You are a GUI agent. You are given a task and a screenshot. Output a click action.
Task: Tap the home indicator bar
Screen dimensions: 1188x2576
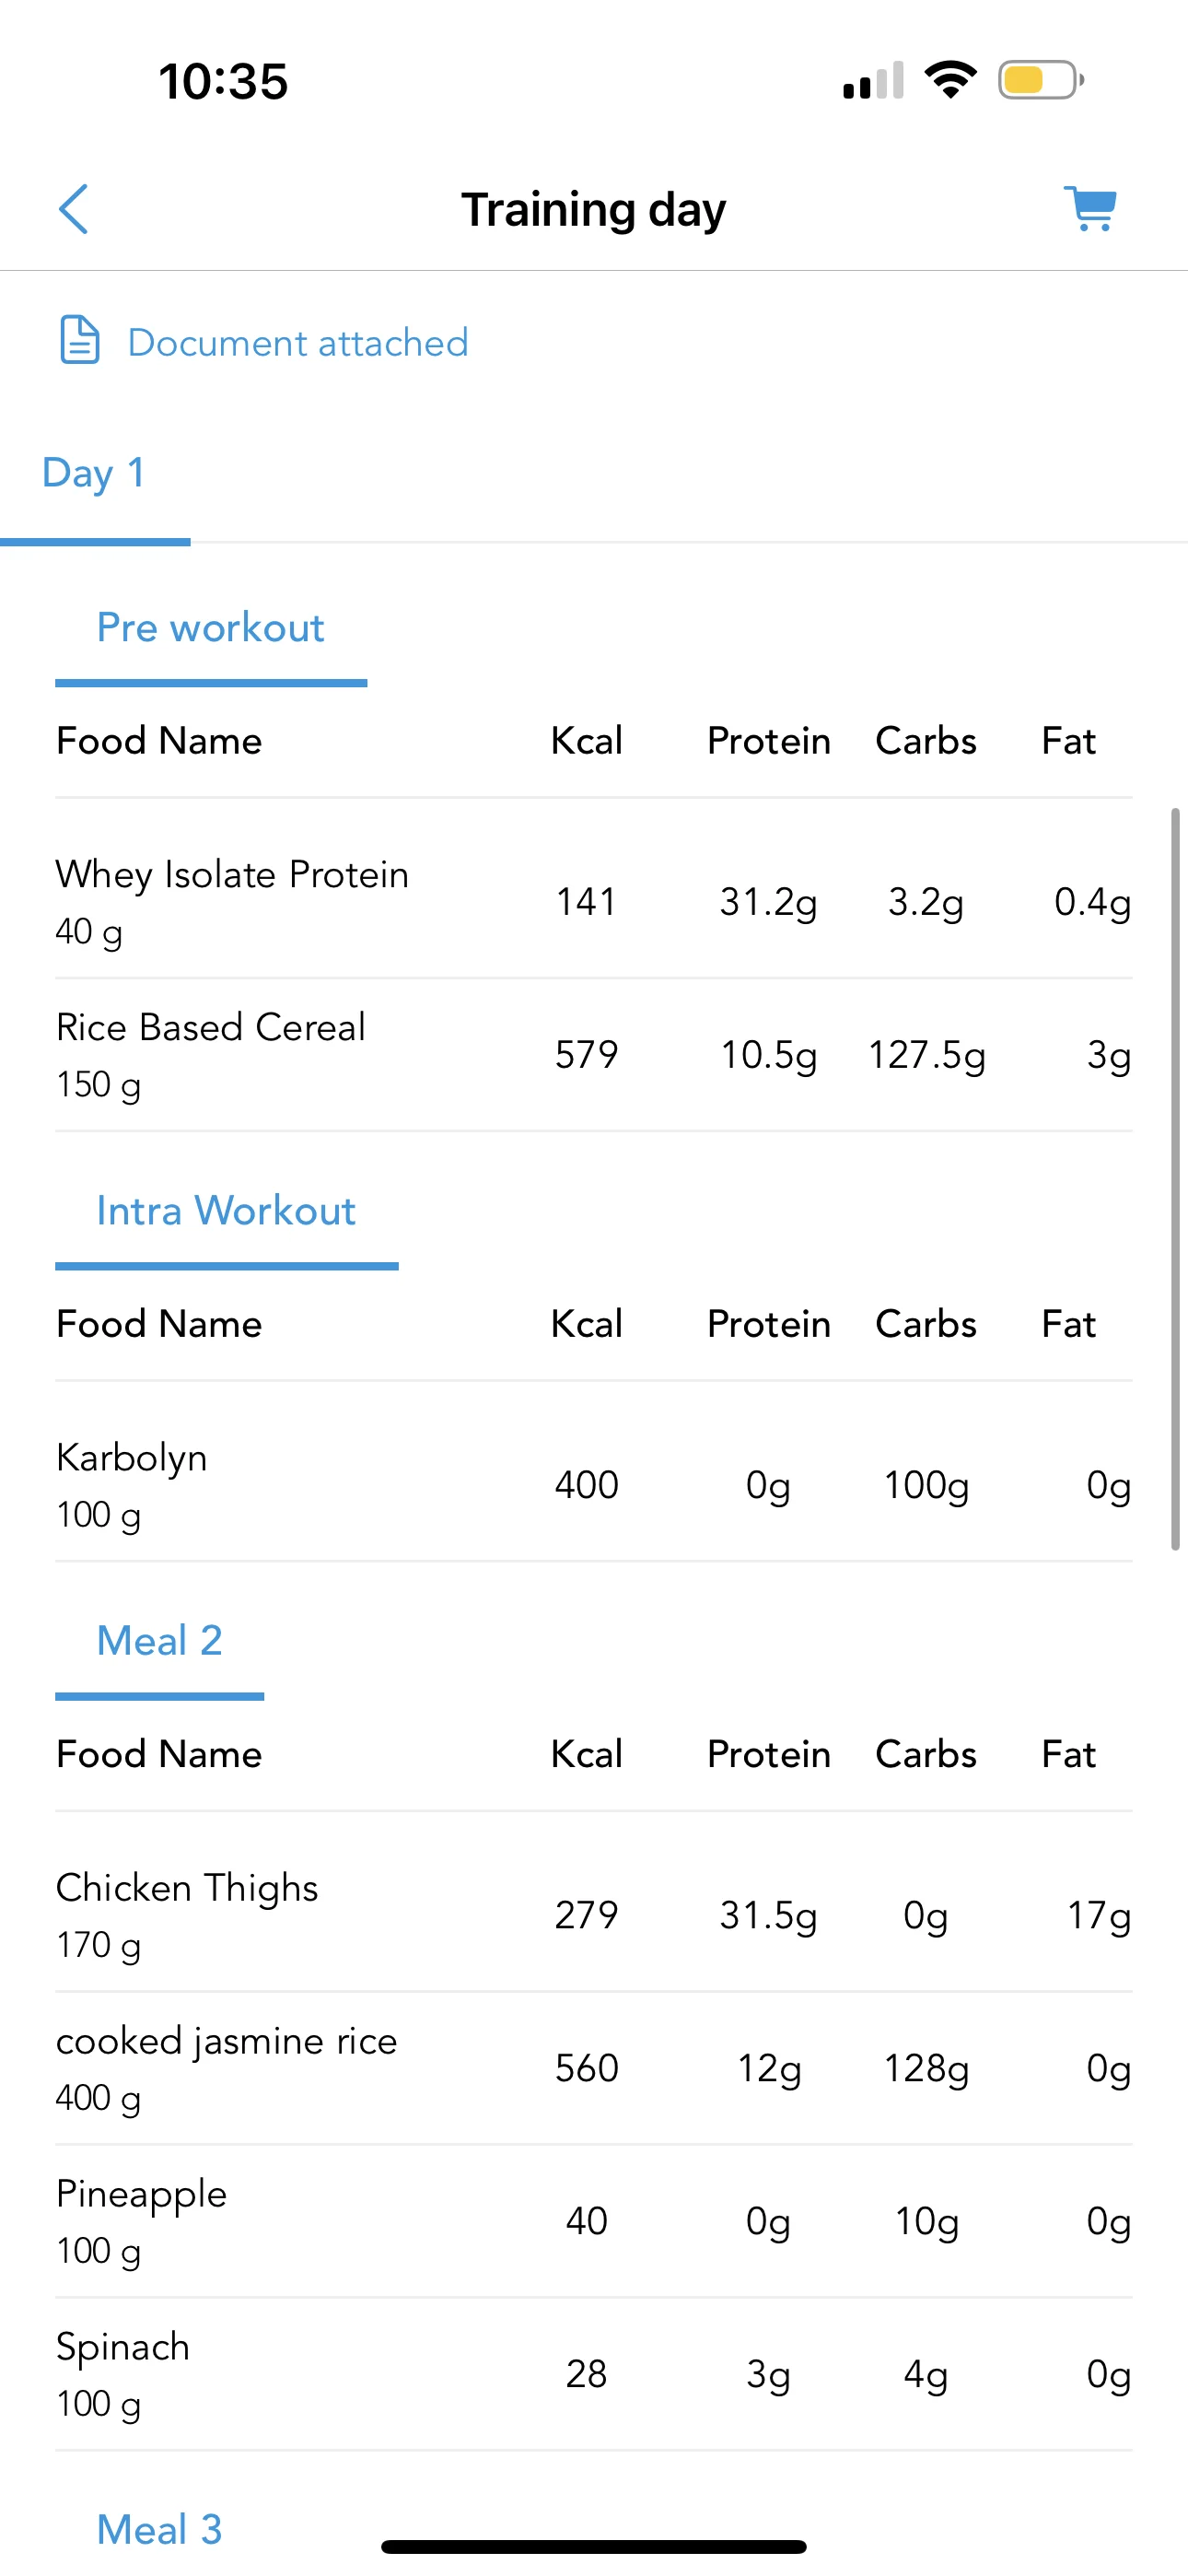594,2546
